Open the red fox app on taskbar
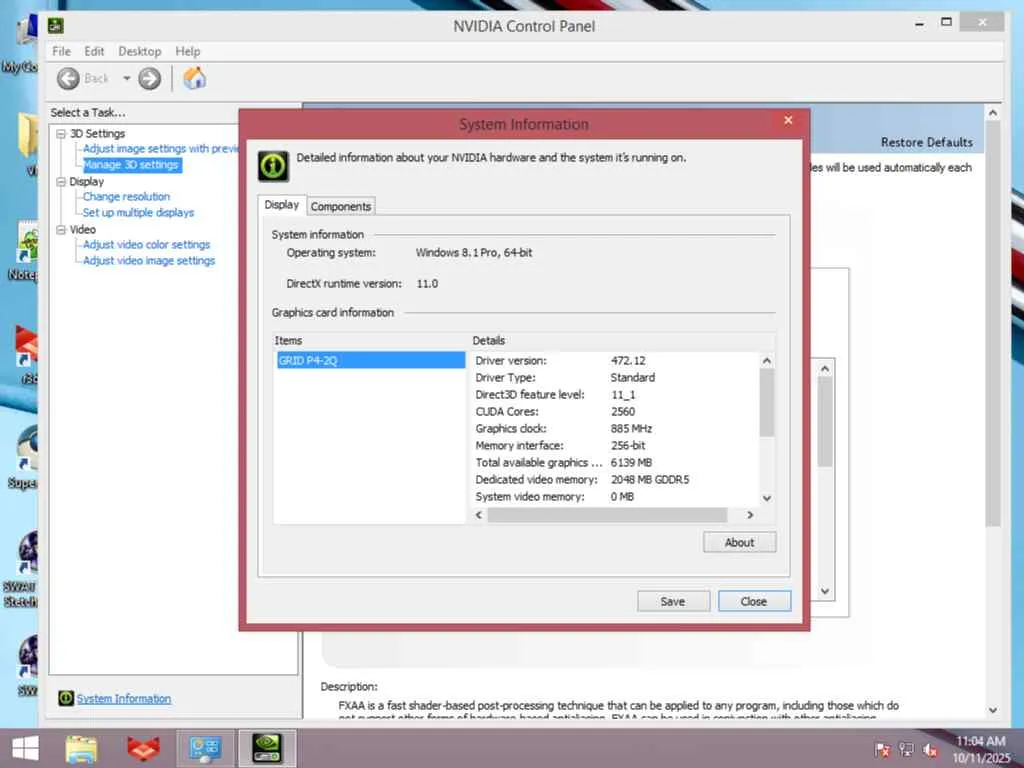The height and width of the screenshot is (768, 1024). click(x=144, y=749)
